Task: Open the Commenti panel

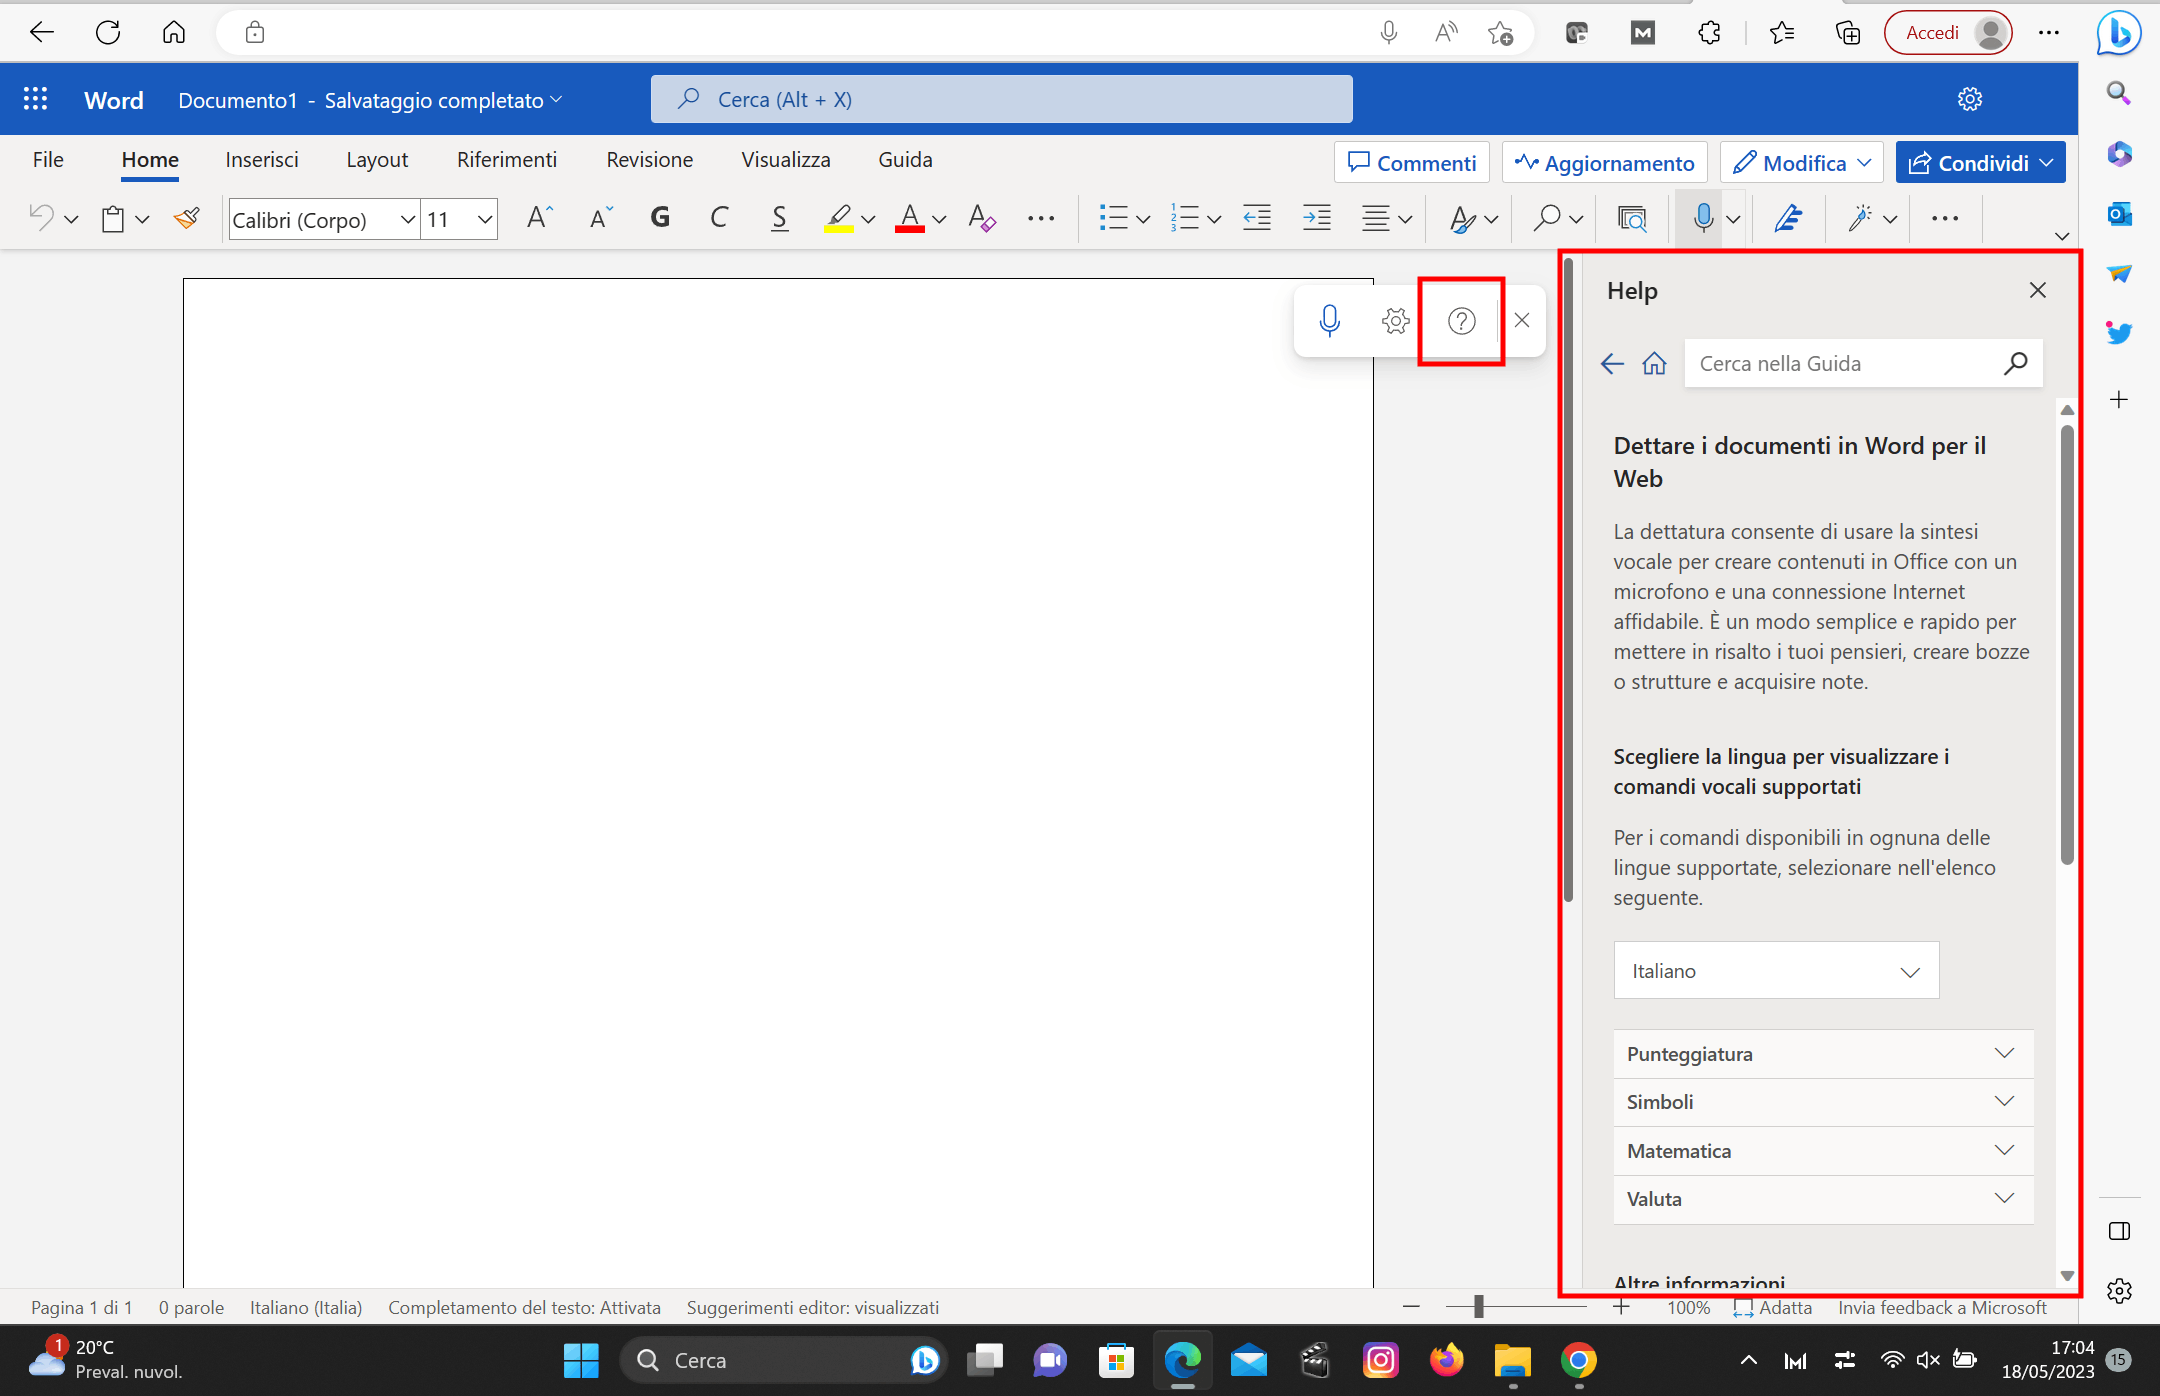Action: [1412, 162]
